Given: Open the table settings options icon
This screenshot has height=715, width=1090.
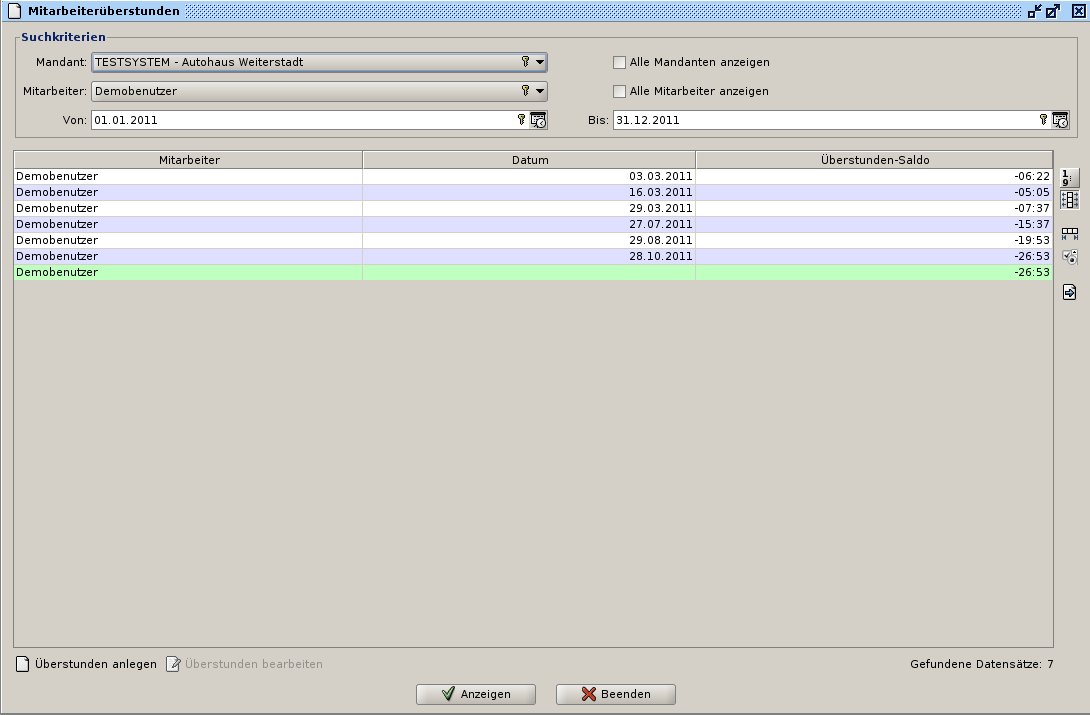Looking at the screenshot, I should tap(1069, 257).
